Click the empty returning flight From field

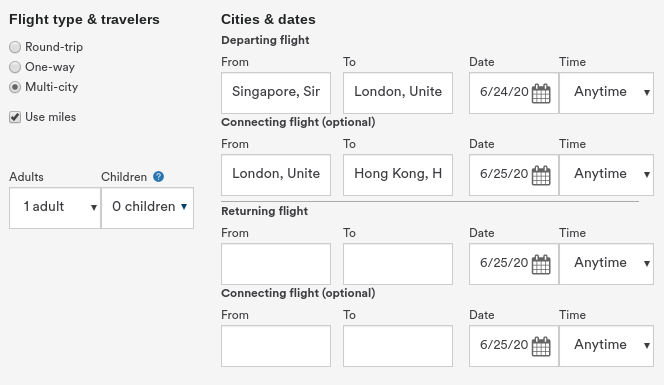coord(276,264)
